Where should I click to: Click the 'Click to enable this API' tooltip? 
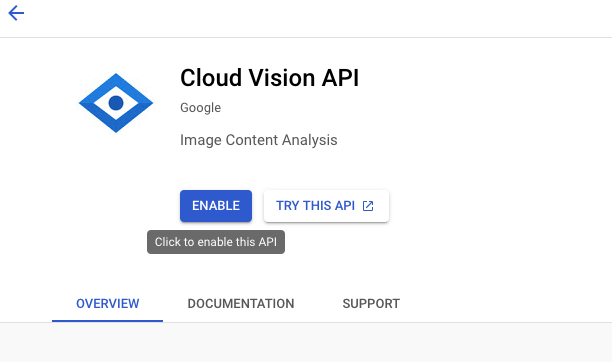(x=216, y=242)
